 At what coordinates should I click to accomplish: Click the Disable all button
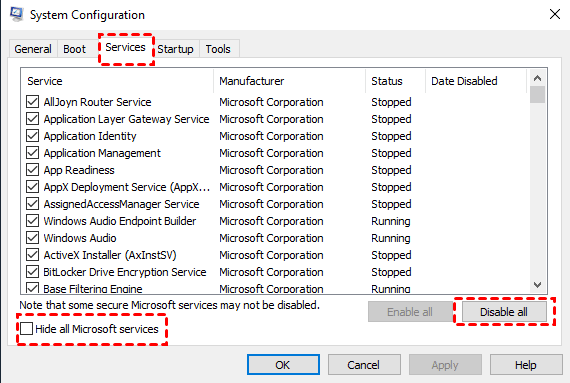coord(504,312)
